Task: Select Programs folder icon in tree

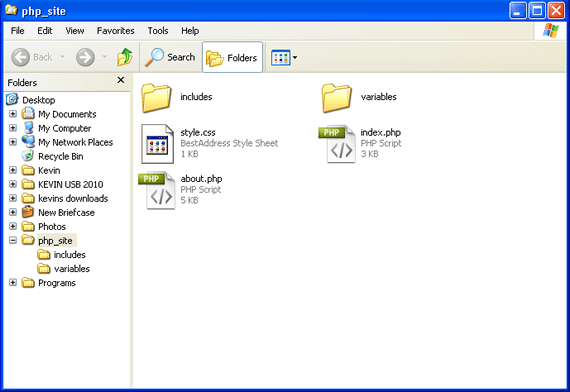Action: click(x=28, y=283)
